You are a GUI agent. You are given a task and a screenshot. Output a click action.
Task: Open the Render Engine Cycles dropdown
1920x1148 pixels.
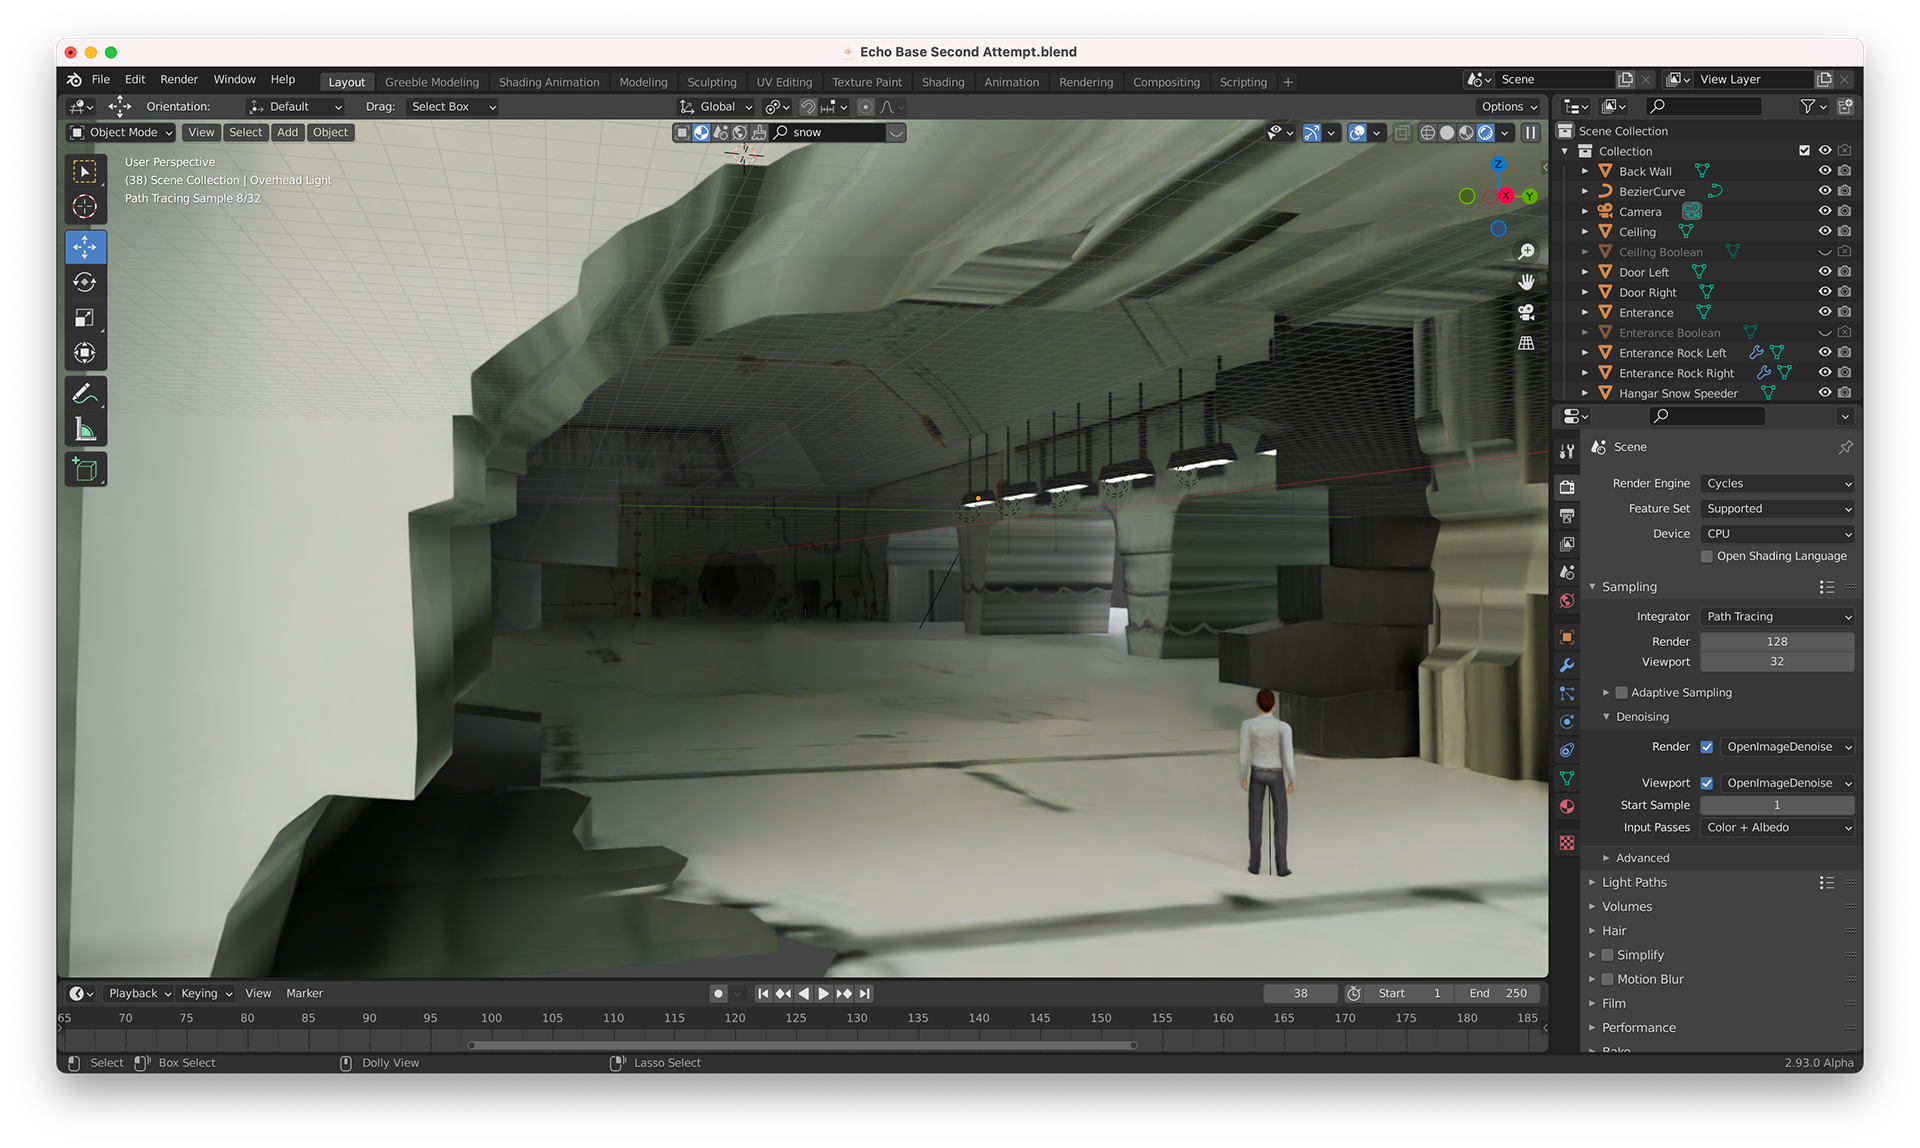(x=1777, y=483)
